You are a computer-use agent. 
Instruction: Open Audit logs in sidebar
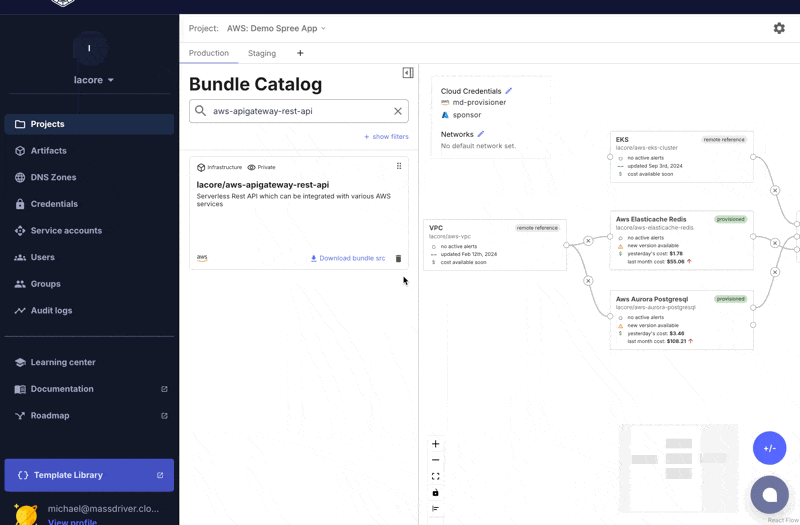pos(51,311)
